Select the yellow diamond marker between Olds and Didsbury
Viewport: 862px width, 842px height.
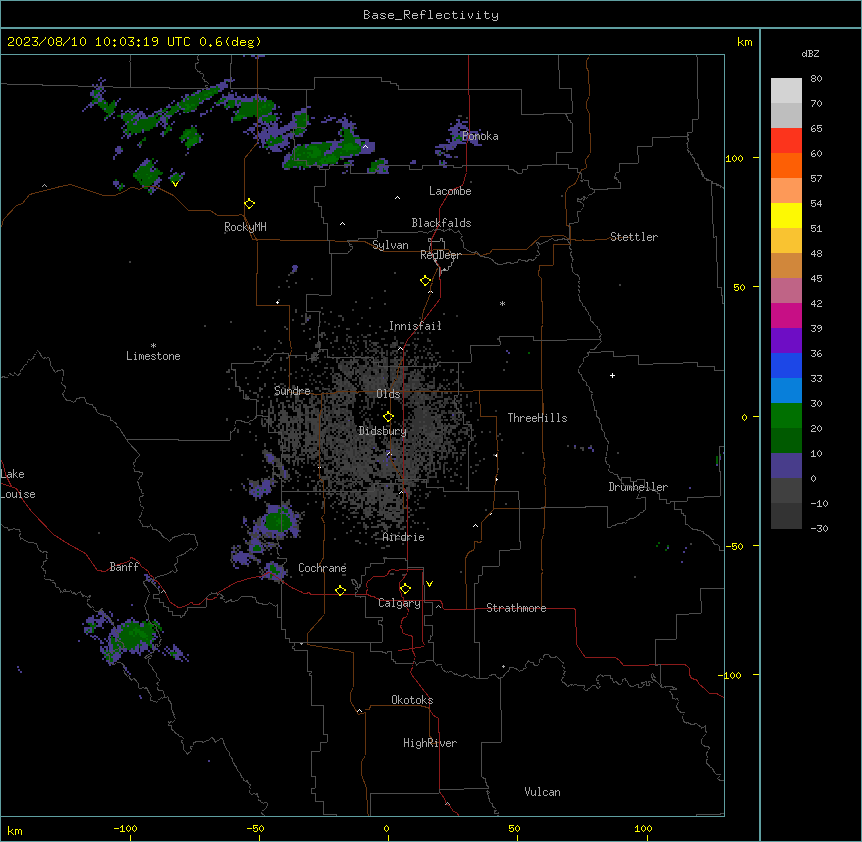tap(389, 417)
